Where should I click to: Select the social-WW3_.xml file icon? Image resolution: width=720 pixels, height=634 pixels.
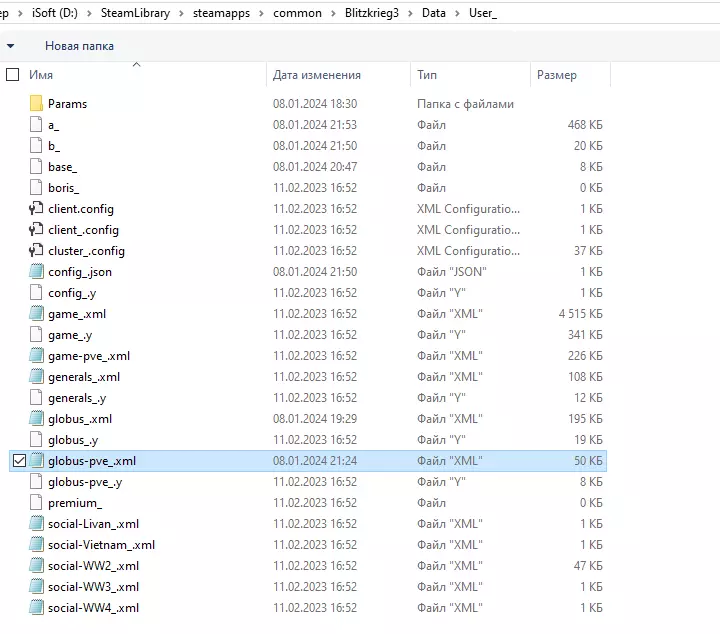pos(36,587)
